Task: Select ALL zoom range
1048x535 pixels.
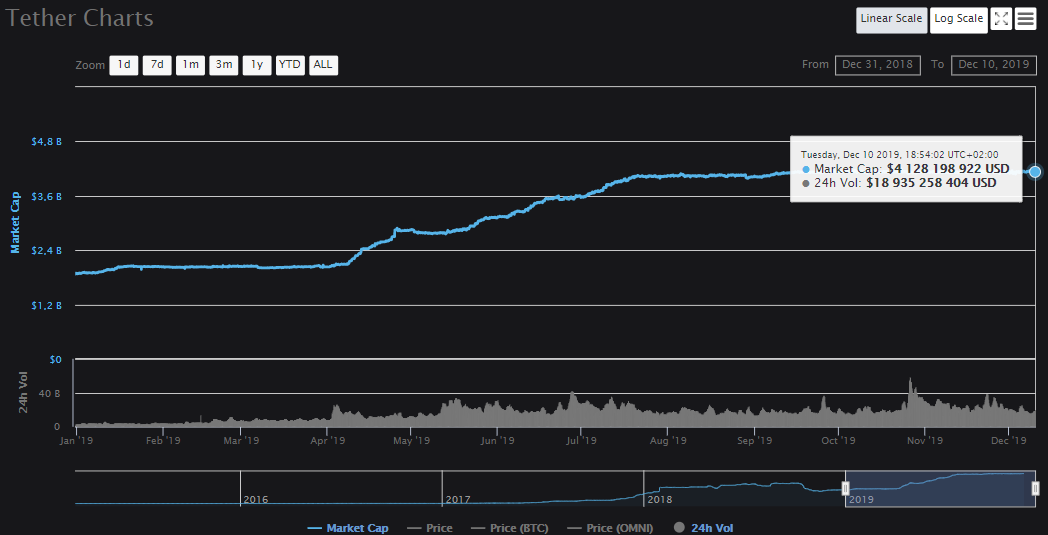Action: [x=323, y=65]
